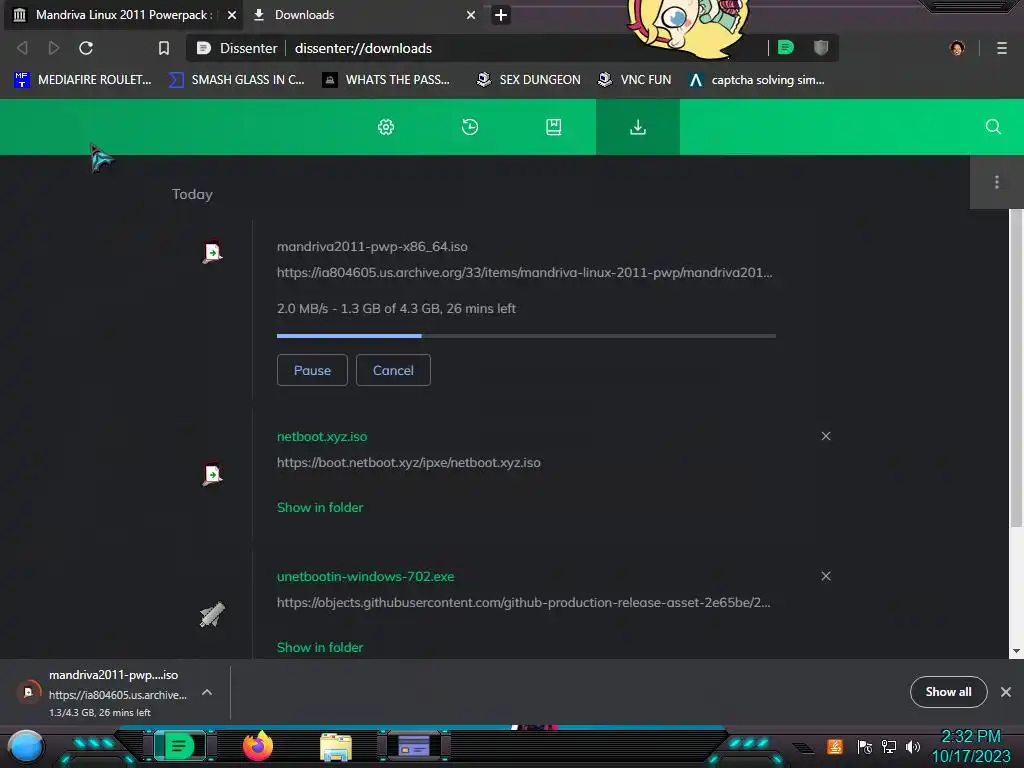This screenshot has height=768, width=1024.
Task: Click the green Dissenter comment icon
Action: (x=786, y=48)
